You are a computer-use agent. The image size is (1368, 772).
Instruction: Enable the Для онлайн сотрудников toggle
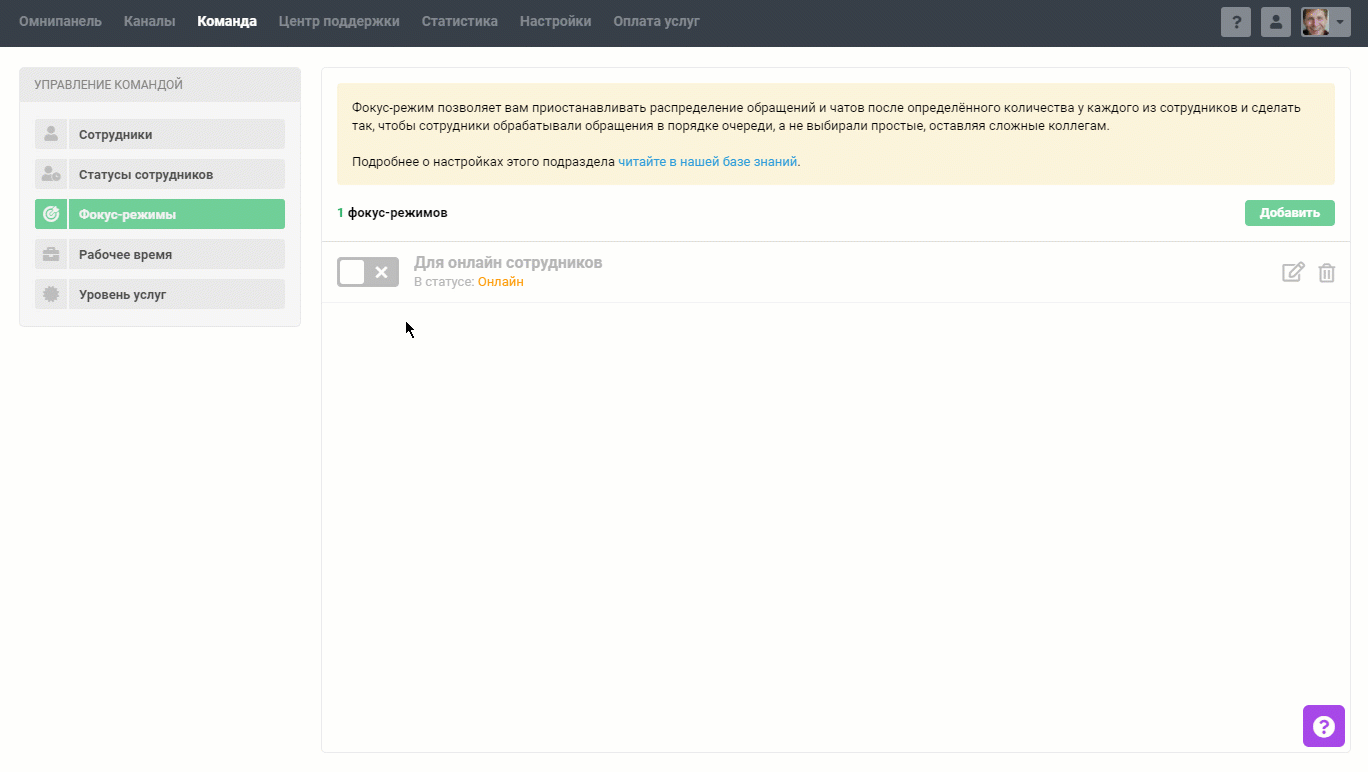coord(367,272)
